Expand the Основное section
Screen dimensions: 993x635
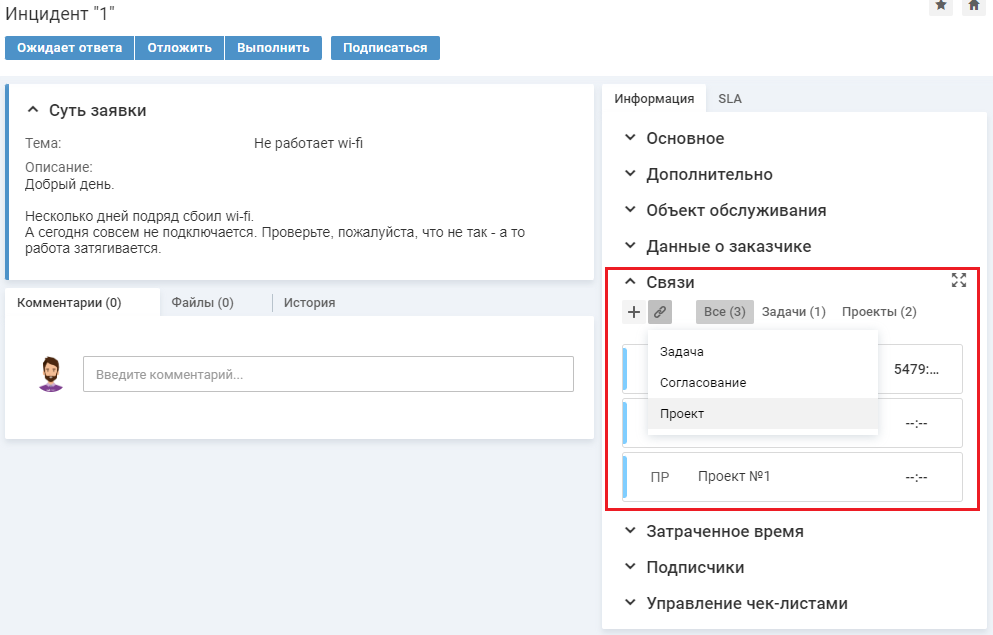coord(630,138)
